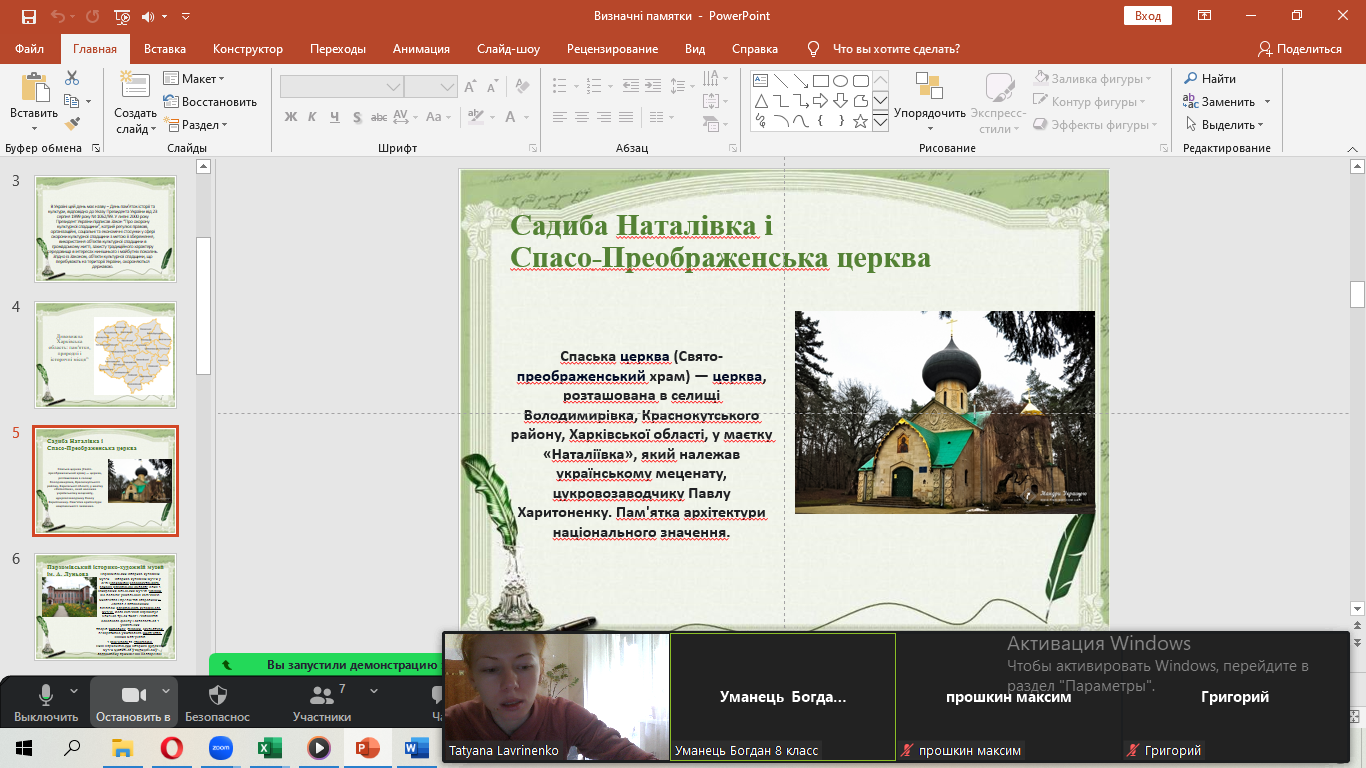Select the oval shape

(840, 81)
